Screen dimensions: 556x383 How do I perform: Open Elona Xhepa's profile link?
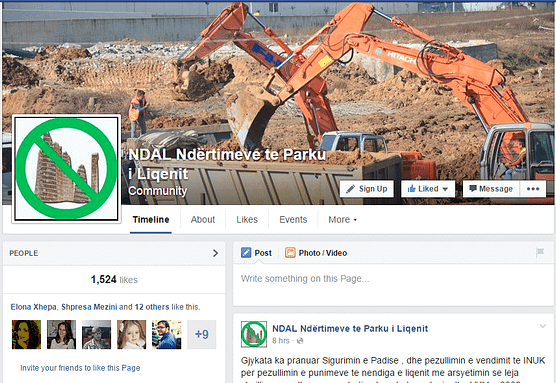click(33, 307)
